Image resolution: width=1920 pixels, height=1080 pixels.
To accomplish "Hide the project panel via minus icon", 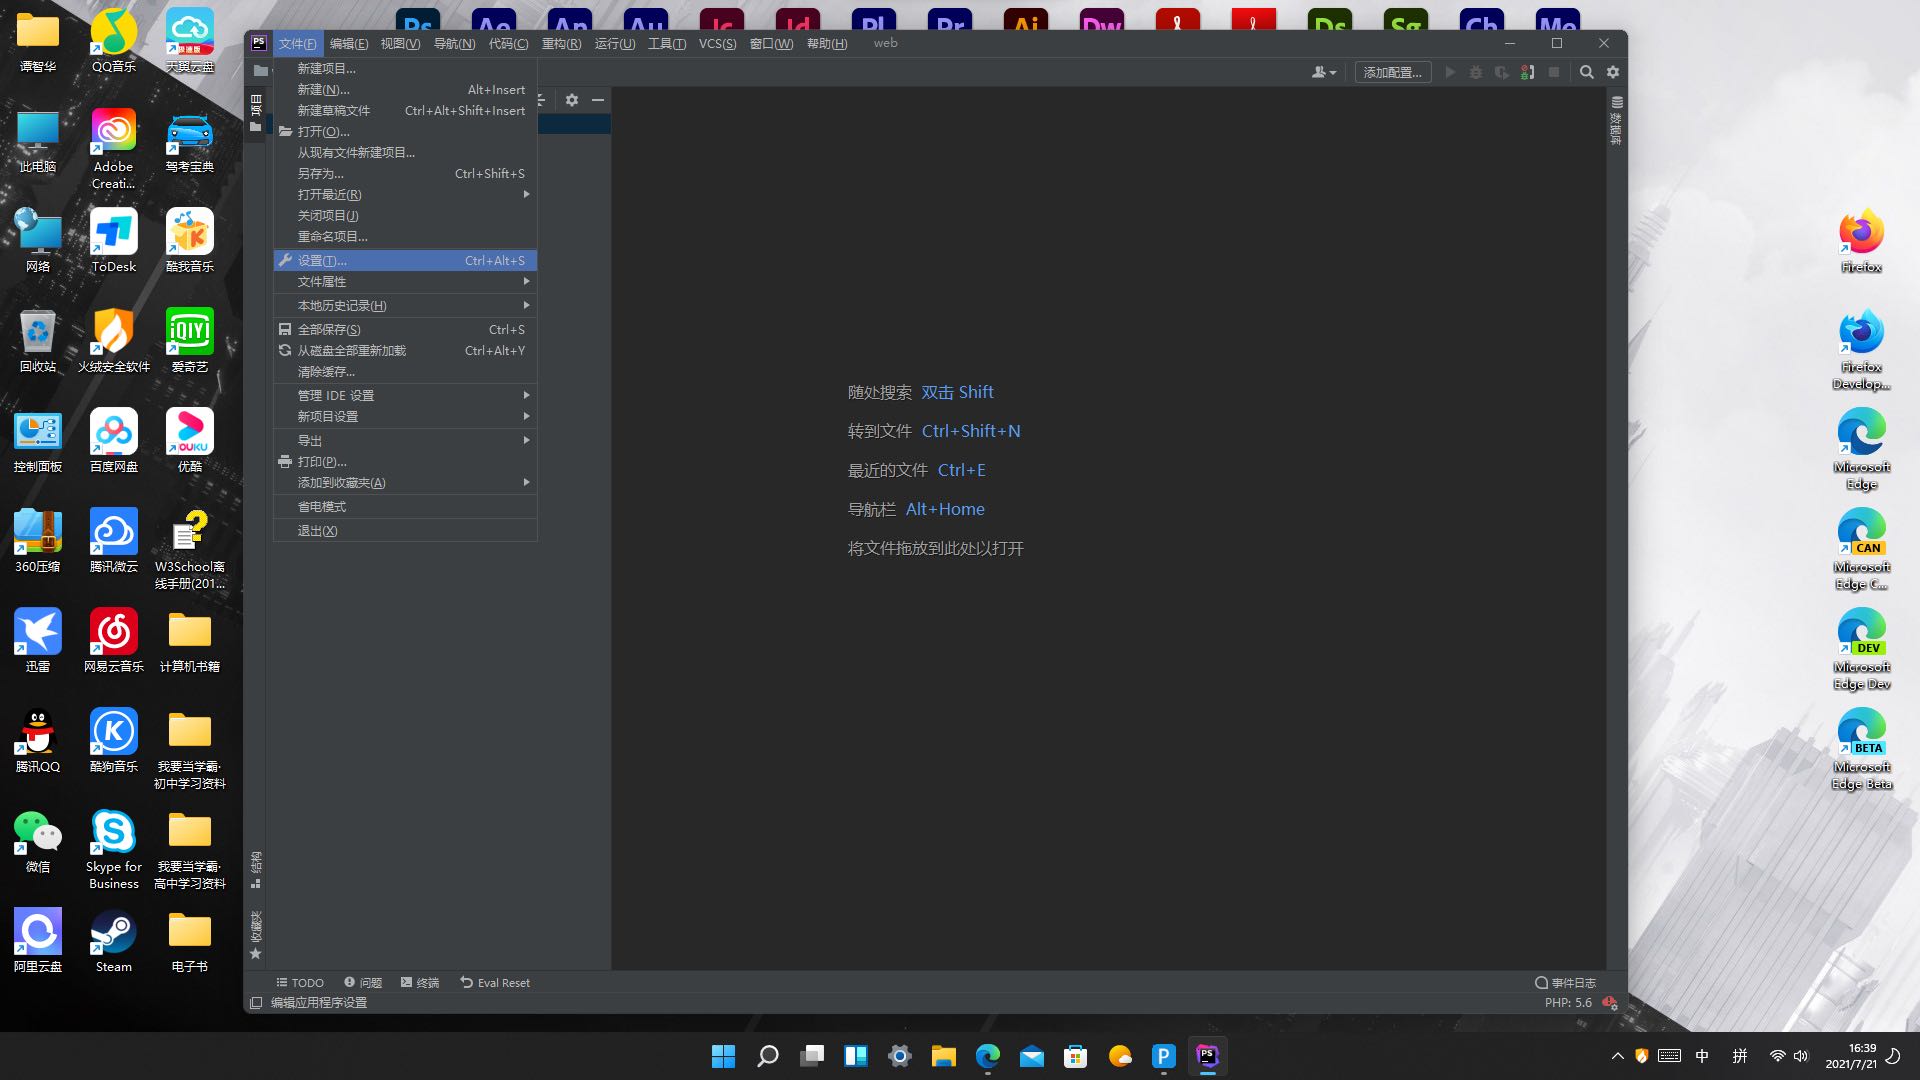I will 598,100.
